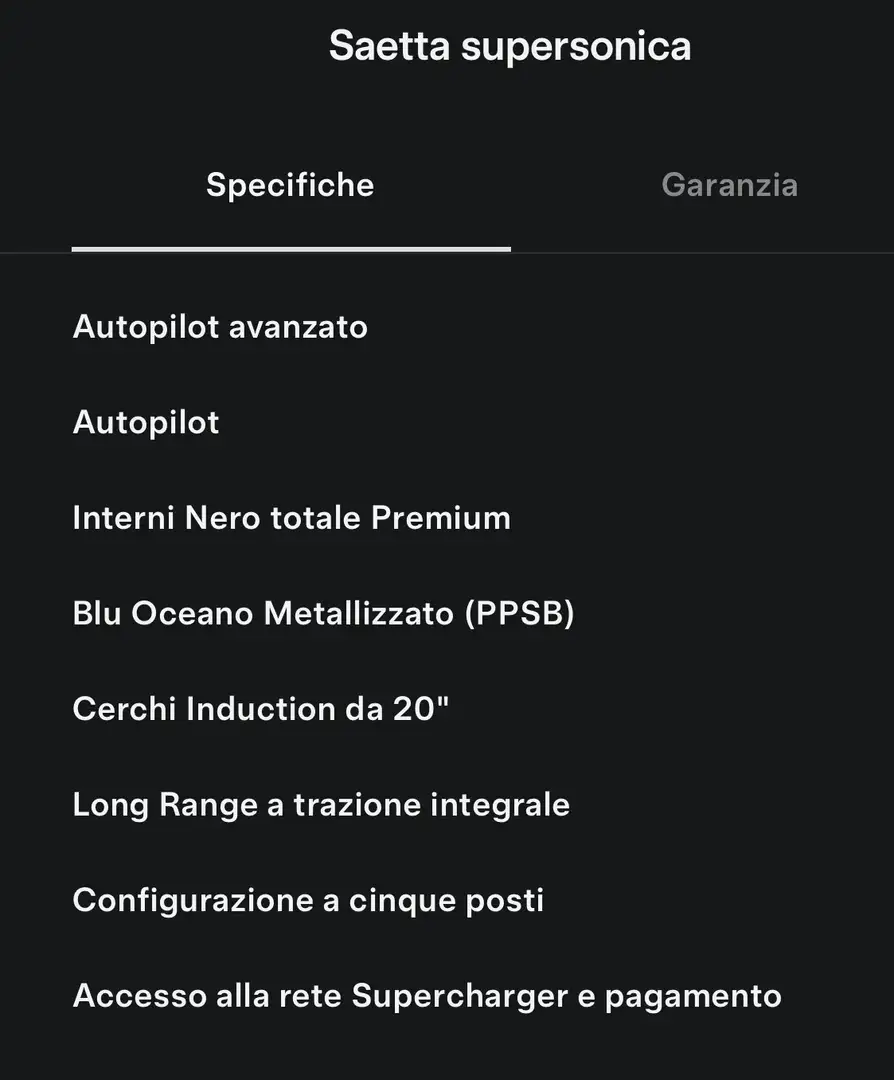Tap the five-seat configuration specification
894x1080 pixels.
308,900
